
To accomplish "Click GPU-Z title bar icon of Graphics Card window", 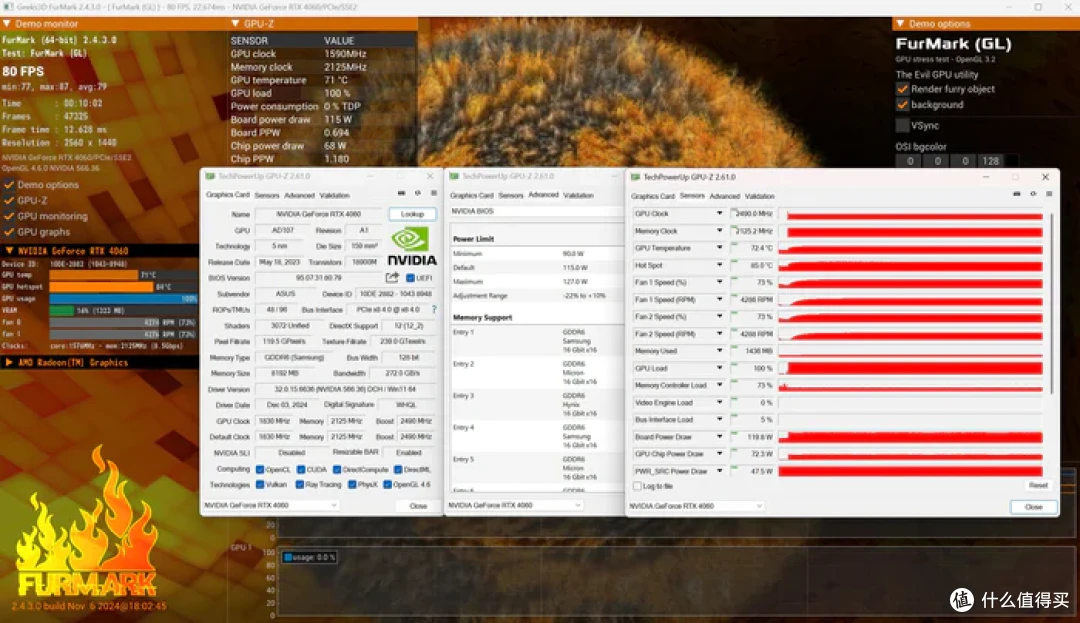I will click(x=210, y=176).
